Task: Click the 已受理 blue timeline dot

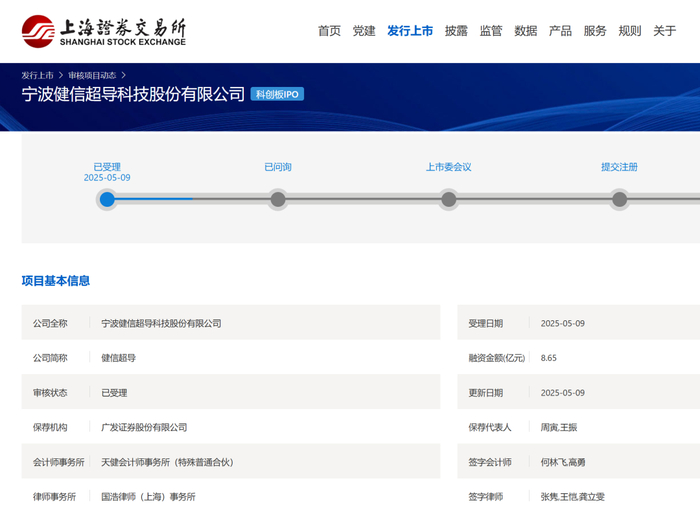Action: 107,199
